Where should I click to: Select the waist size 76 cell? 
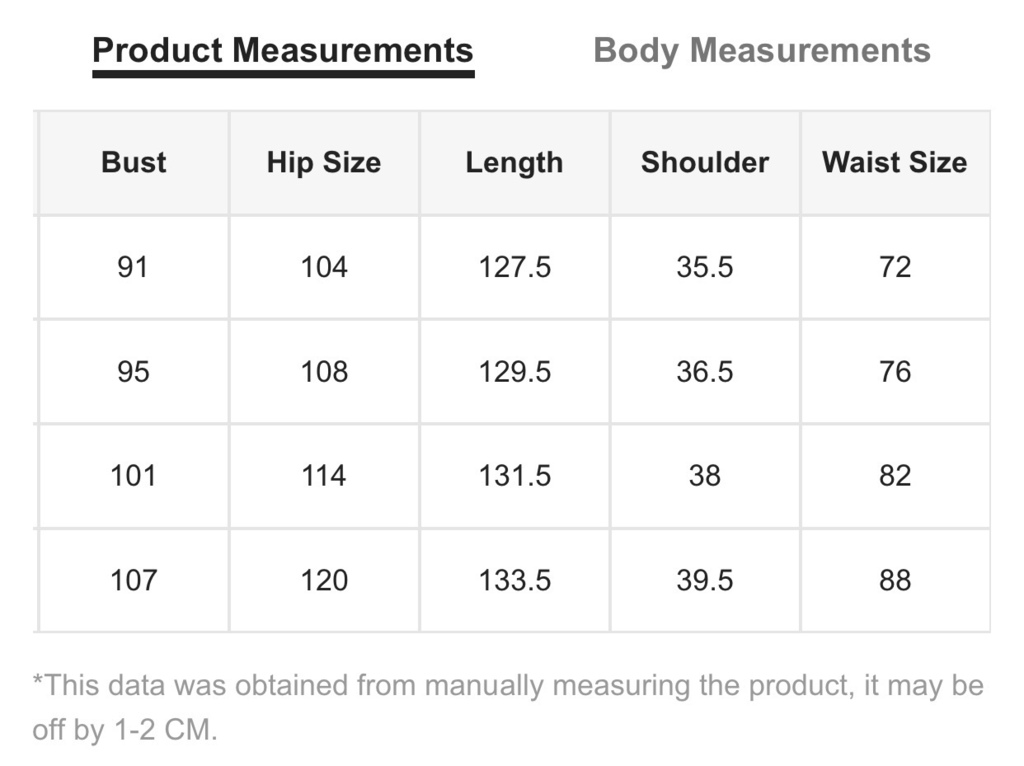pyautogui.click(x=895, y=372)
